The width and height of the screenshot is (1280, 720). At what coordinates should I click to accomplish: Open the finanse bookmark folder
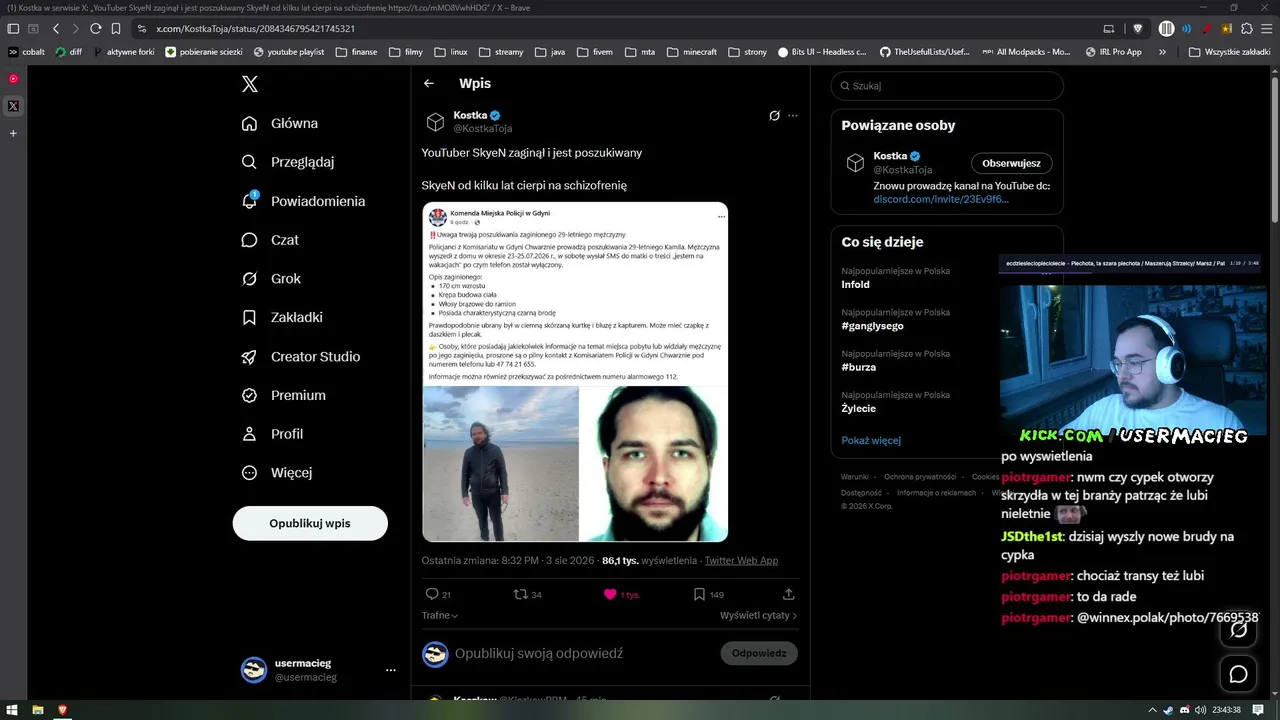click(x=358, y=52)
